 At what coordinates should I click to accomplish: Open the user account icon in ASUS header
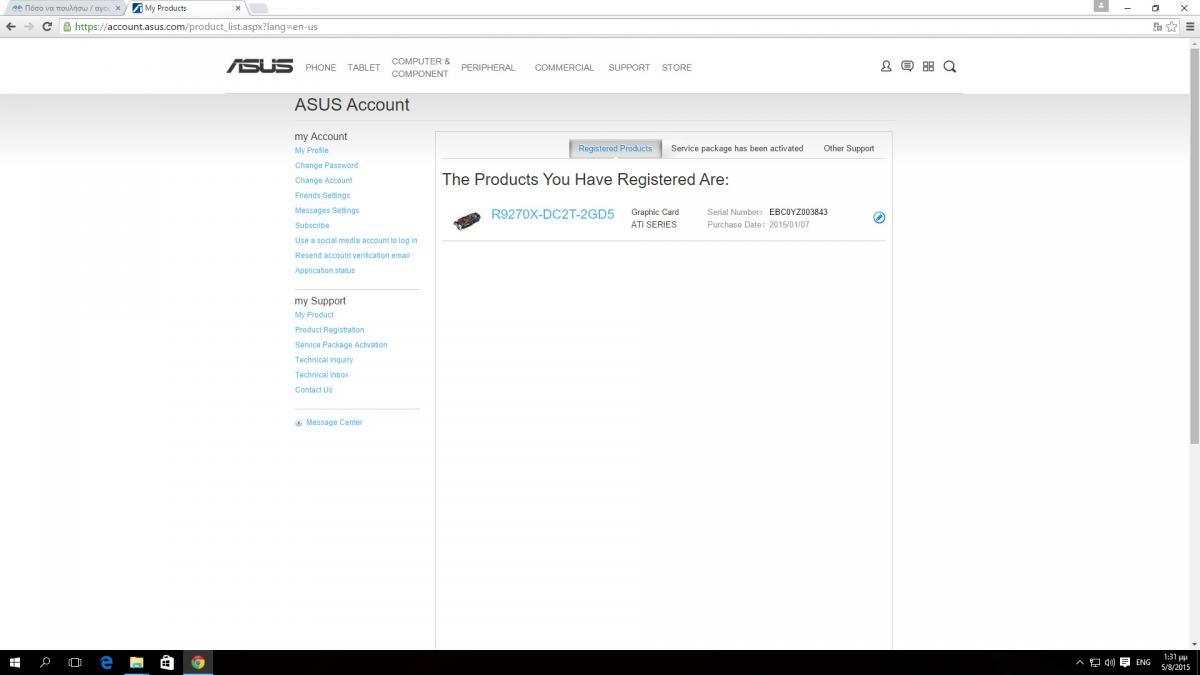pyautogui.click(x=886, y=66)
